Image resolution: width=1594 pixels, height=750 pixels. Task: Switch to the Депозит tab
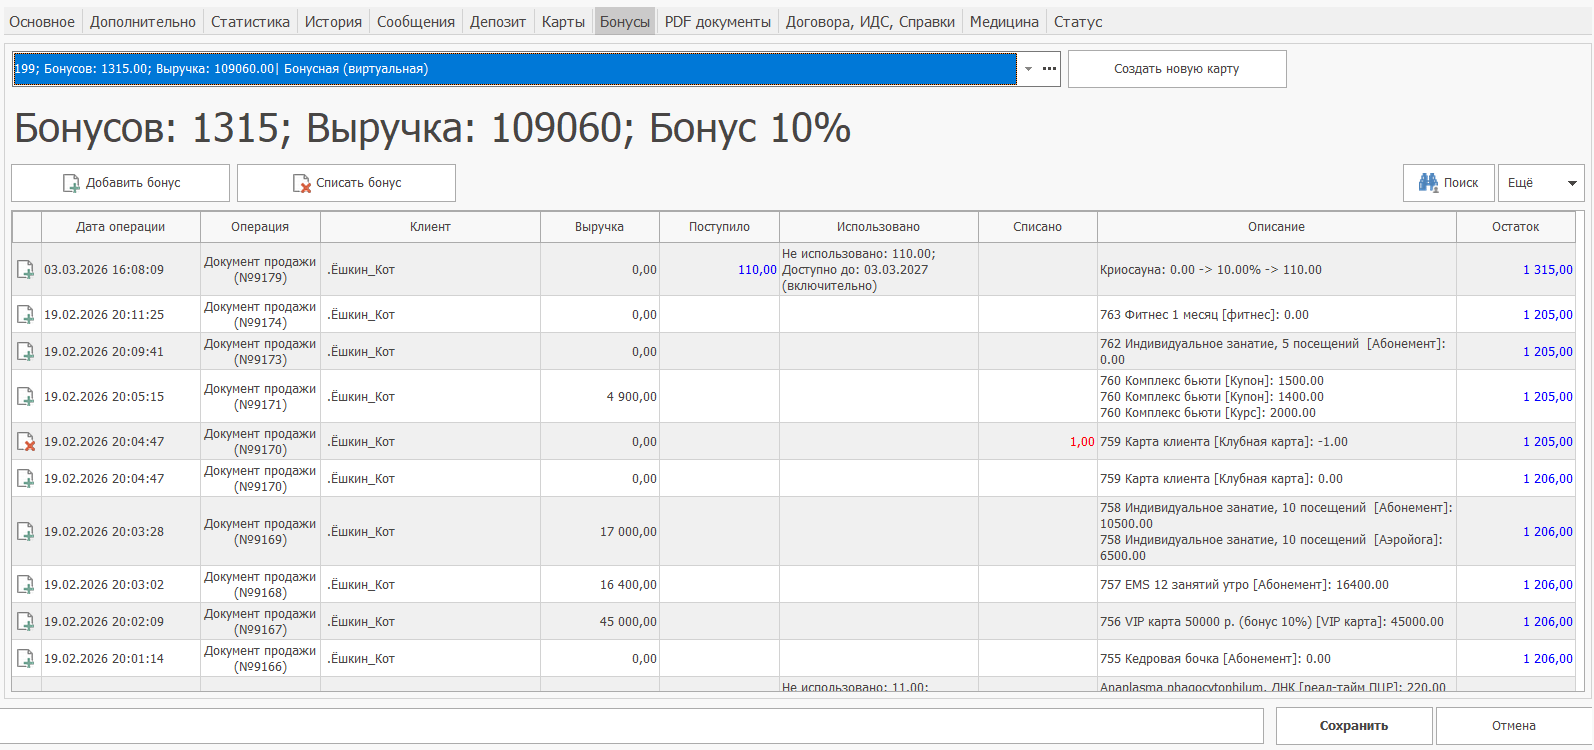(498, 22)
